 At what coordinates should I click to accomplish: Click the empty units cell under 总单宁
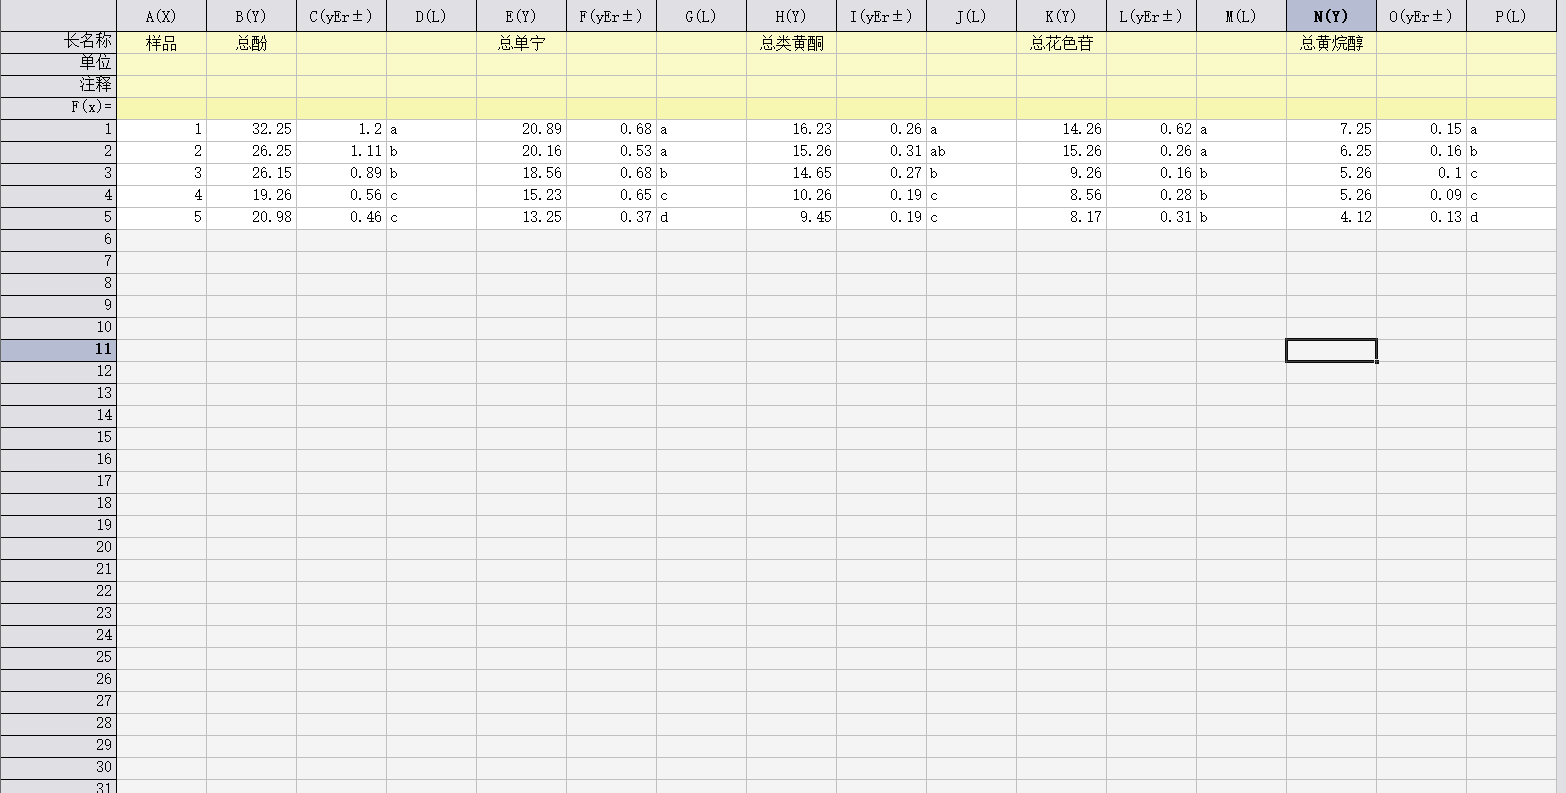pos(521,64)
